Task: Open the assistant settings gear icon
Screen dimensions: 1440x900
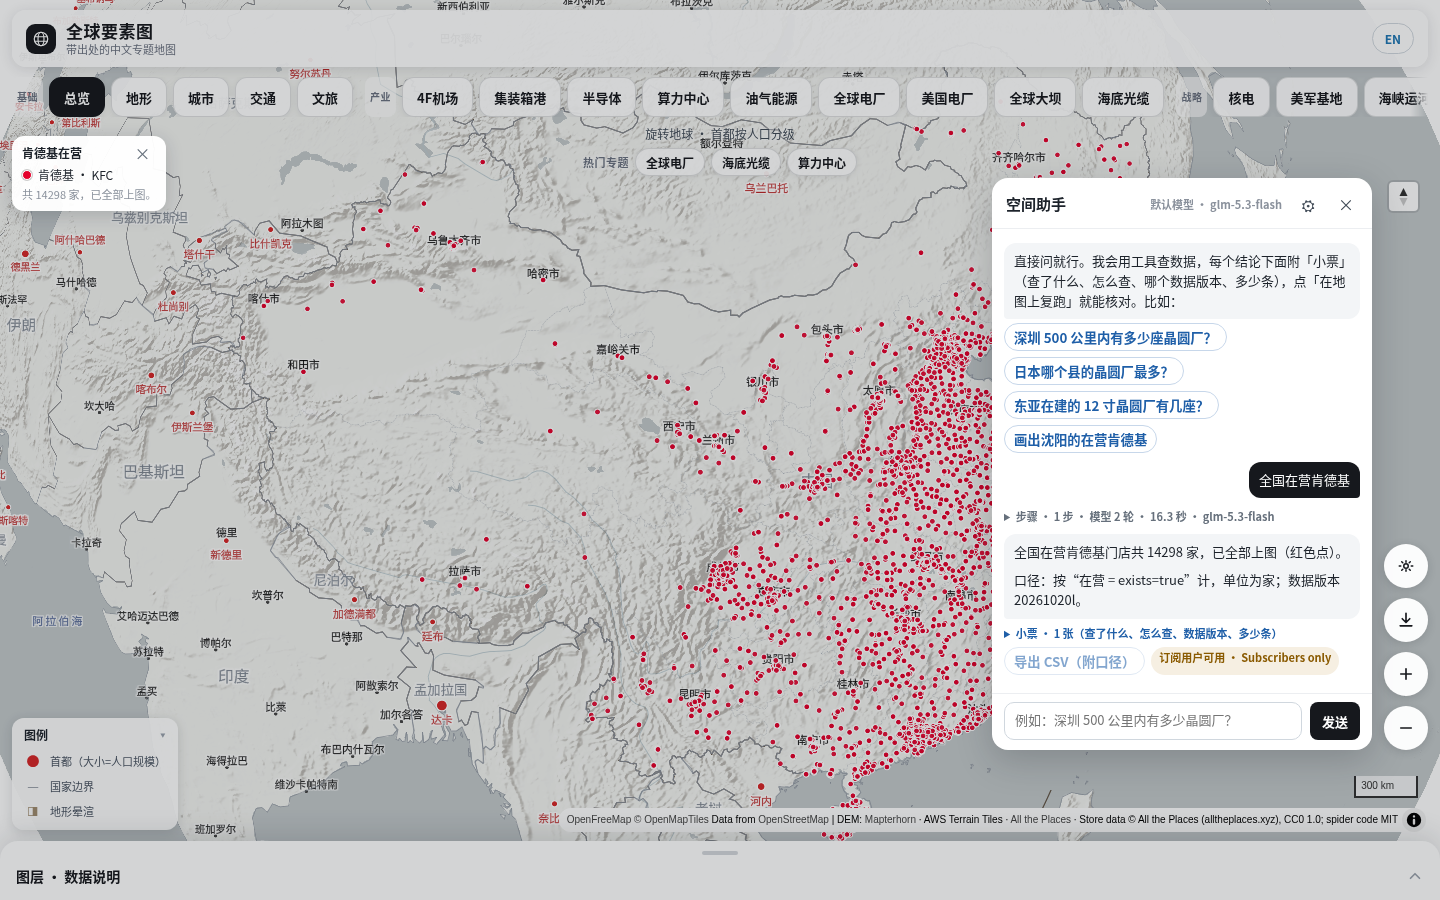Action: click(x=1308, y=206)
